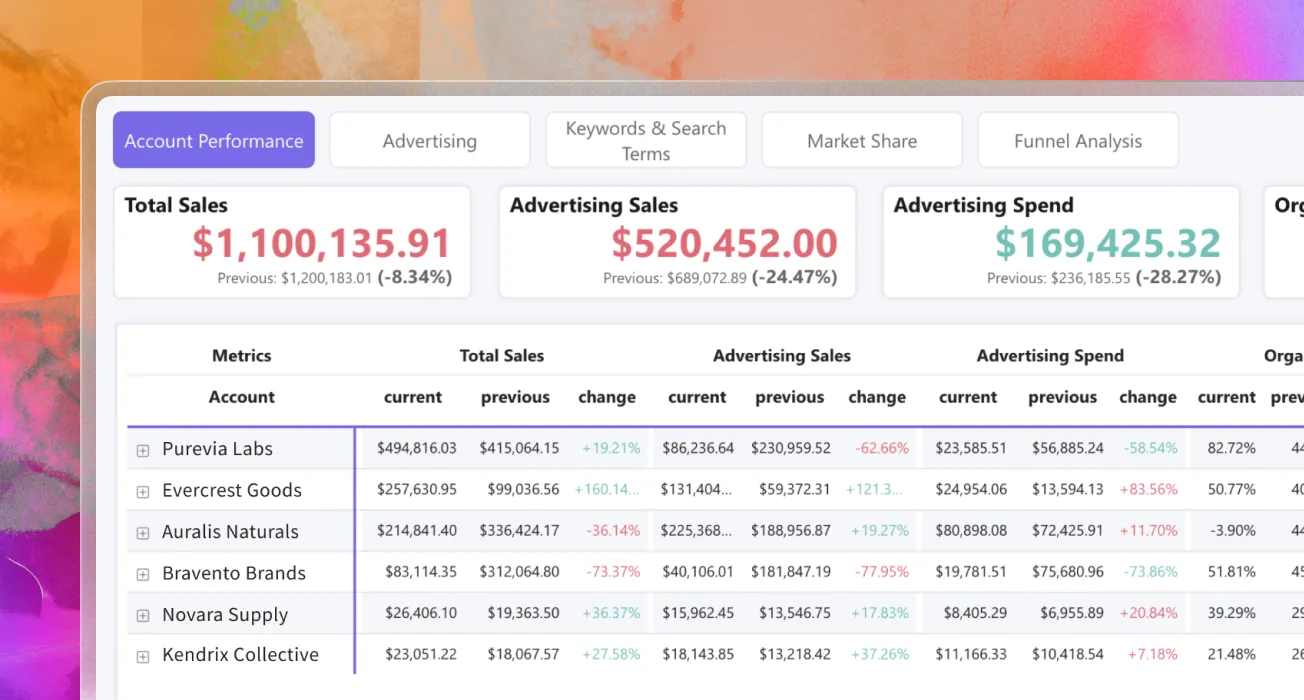Click the $18,143.85 cell
The image size is (1304, 700).
(698, 655)
